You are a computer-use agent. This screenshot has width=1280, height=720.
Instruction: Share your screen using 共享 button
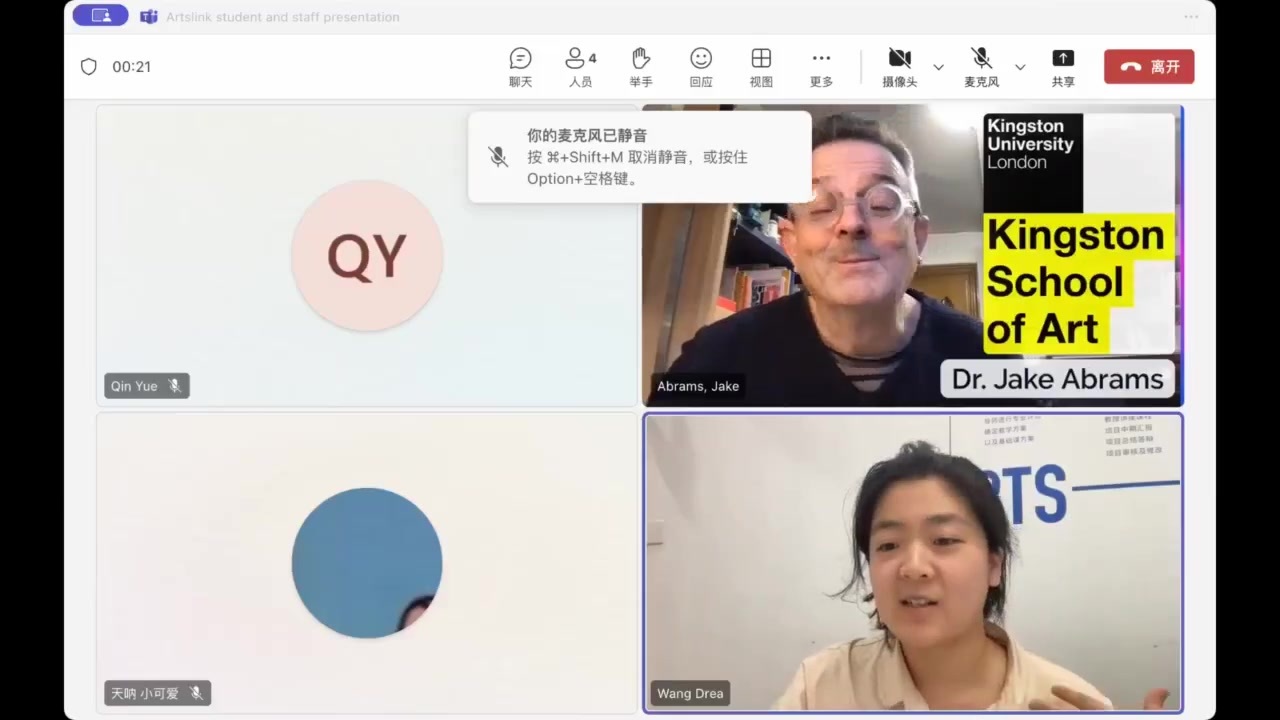pos(1063,67)
